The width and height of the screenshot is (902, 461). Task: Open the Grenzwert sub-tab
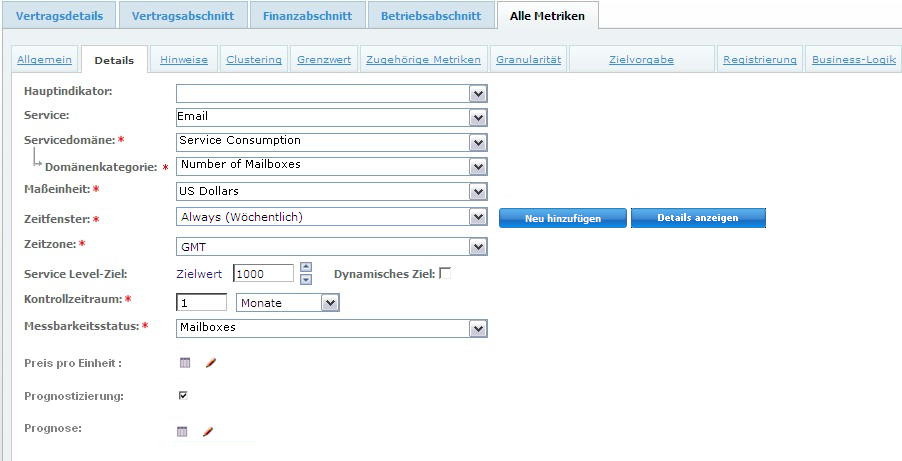324,59
